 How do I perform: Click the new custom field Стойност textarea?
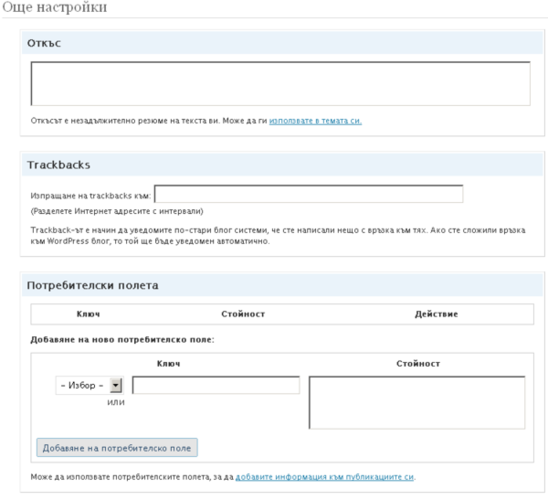pyautogui.click(x=417, y=403)
